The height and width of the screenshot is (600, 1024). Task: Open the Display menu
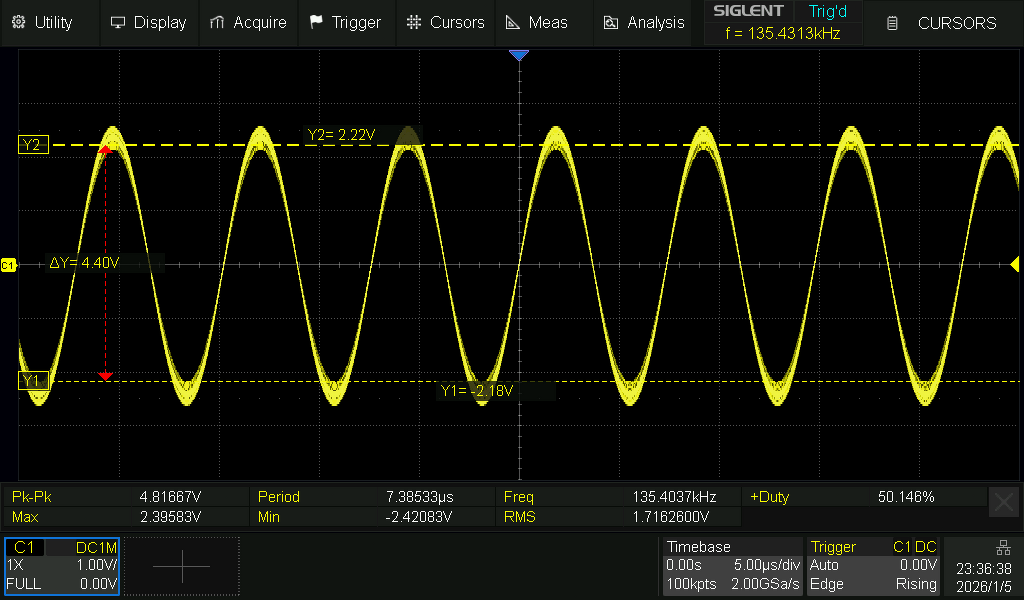[x=149, y=23]
